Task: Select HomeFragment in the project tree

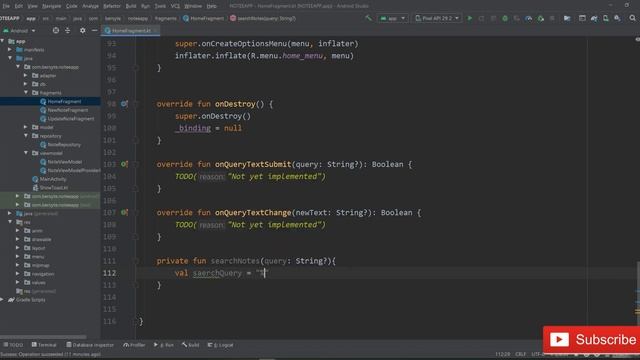Action: [64, 101]
